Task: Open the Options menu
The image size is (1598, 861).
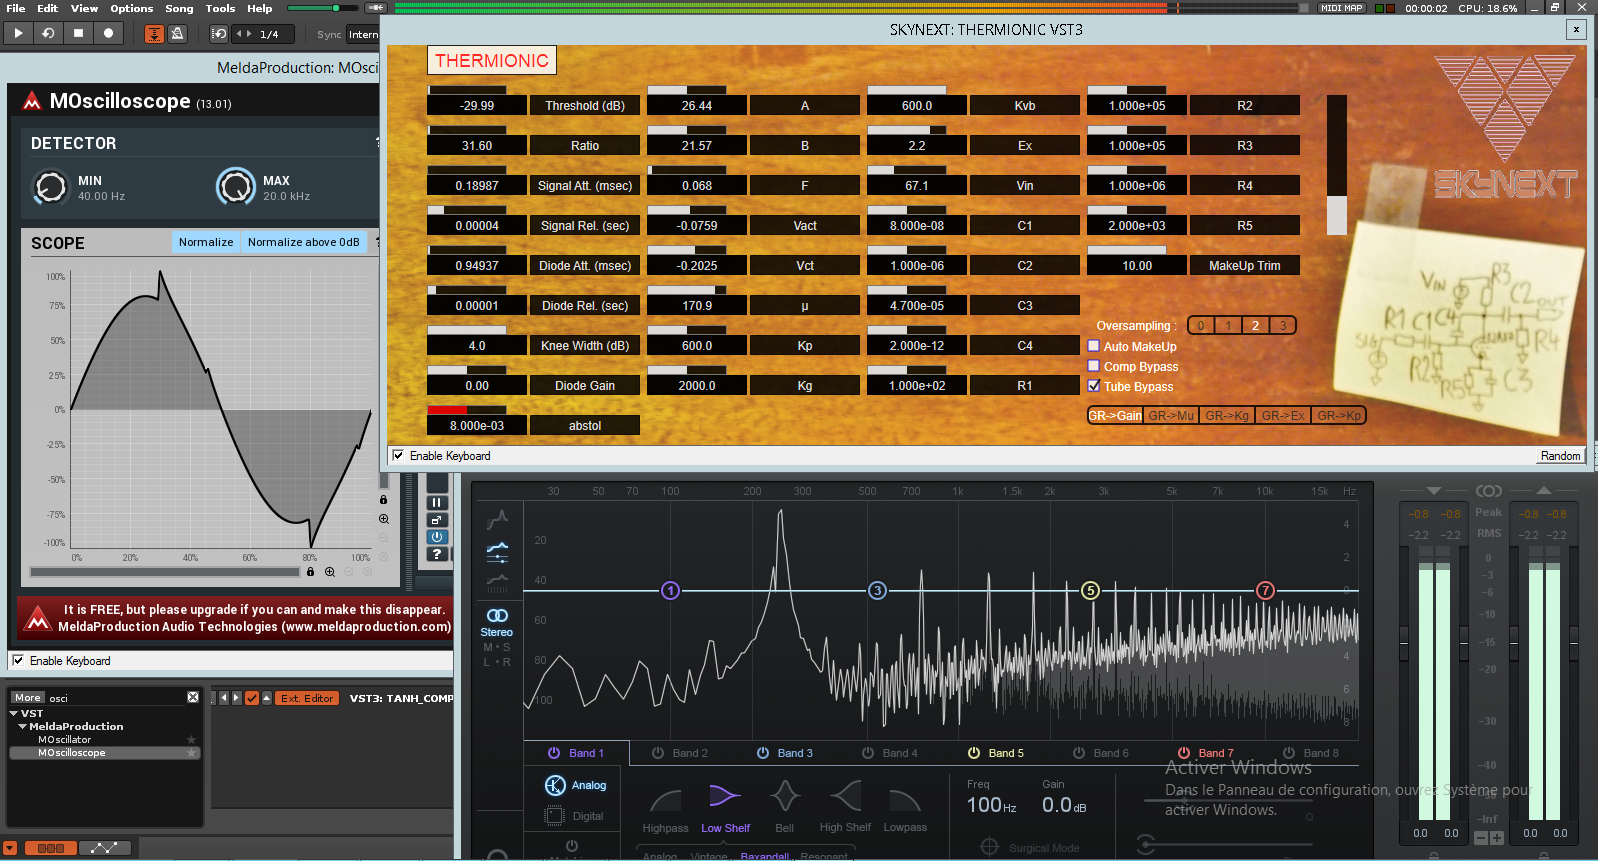Action: point(132,8)
